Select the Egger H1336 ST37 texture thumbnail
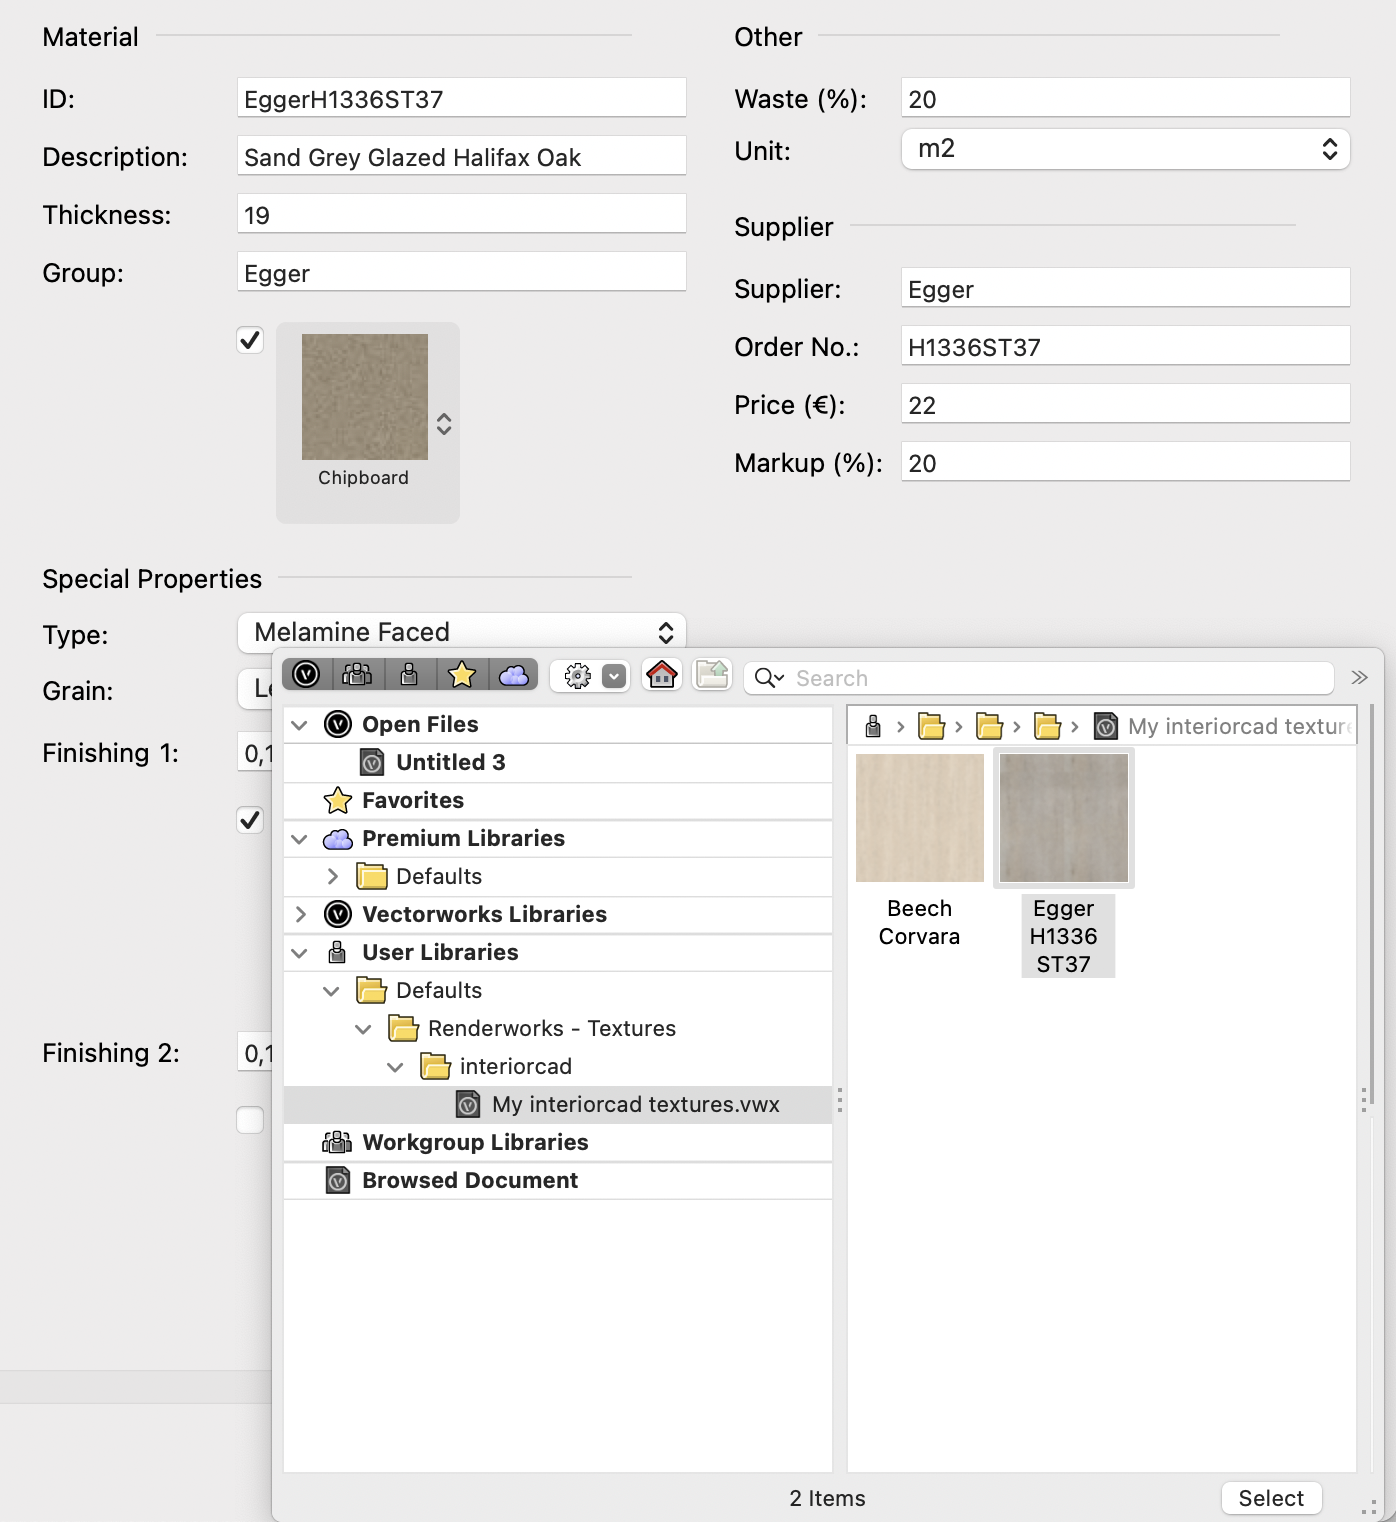The height and width of the screenshot is (1522, 1396). (x=1064, y=818)
